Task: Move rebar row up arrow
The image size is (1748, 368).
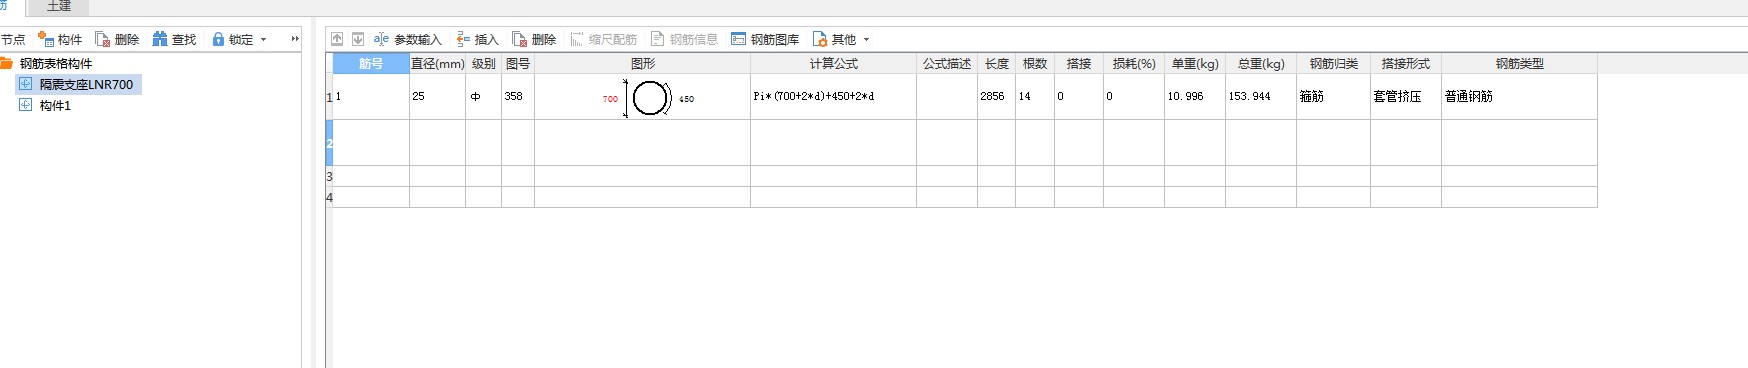Action: tap(337, 39)
